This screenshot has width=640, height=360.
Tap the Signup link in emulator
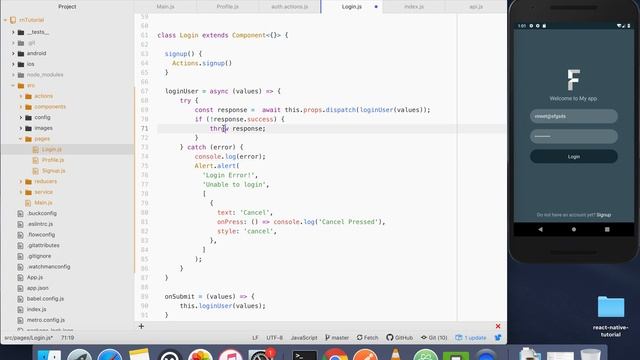pyautogui.click(x=604, y=215)
